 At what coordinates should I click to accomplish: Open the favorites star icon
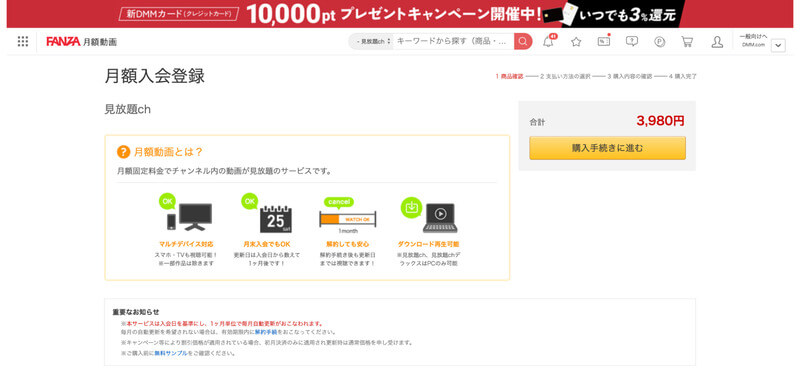click(x=576, y=42)
